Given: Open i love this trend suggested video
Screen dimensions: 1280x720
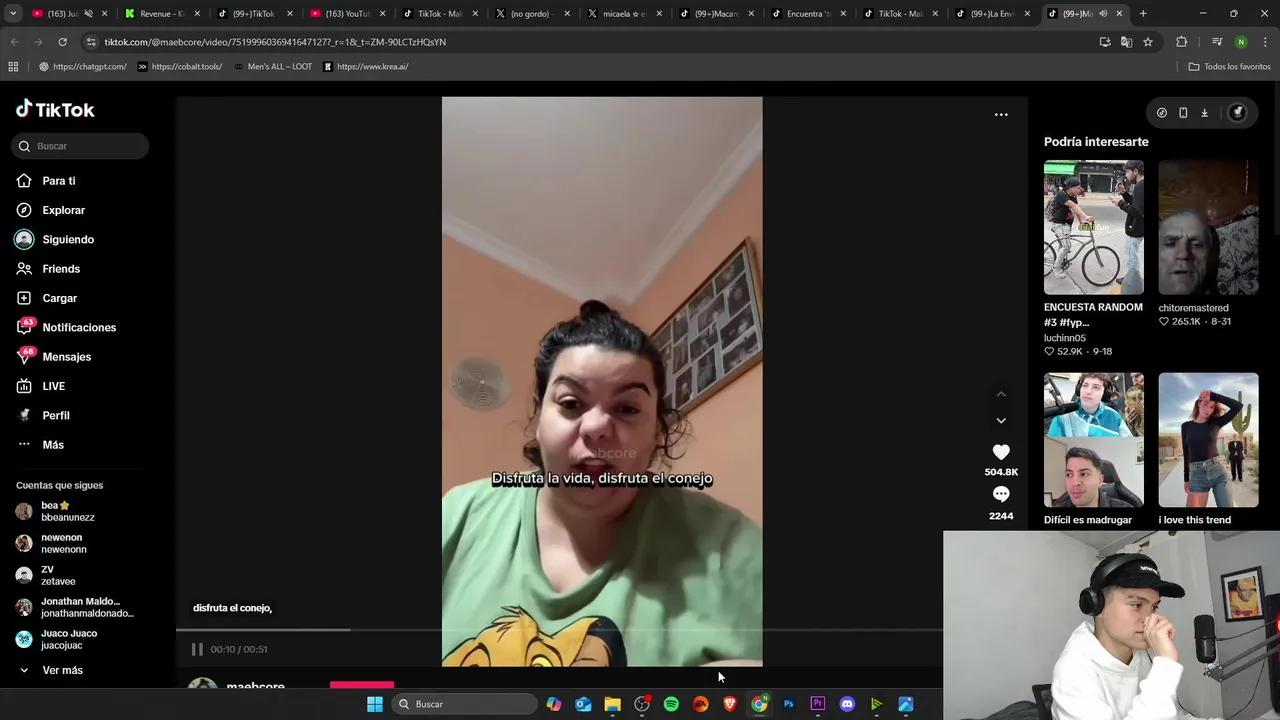Looking at the screenshot, I should tap(1208, 440).
